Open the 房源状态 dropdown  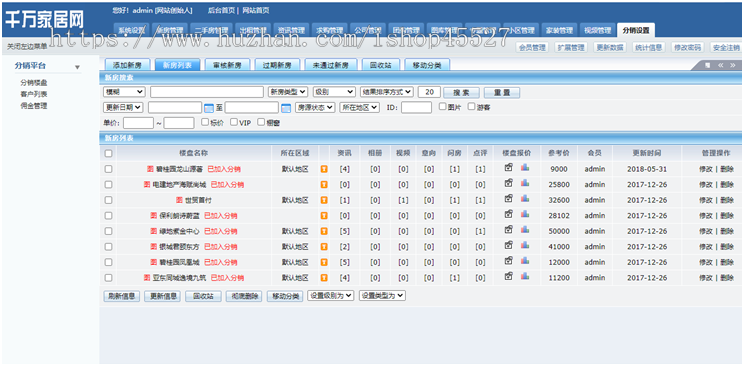315,107
